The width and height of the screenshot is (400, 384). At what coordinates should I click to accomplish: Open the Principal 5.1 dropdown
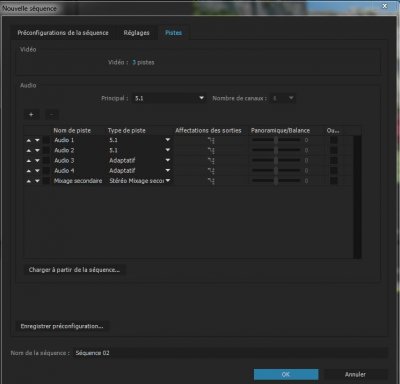168,98
